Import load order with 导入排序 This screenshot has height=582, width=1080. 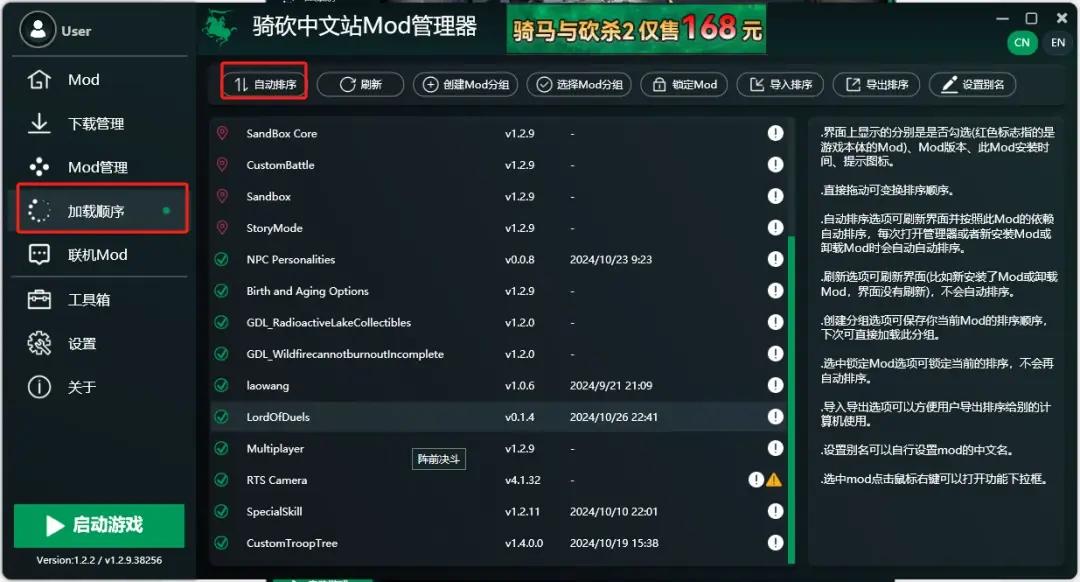(x=780, y=85)
